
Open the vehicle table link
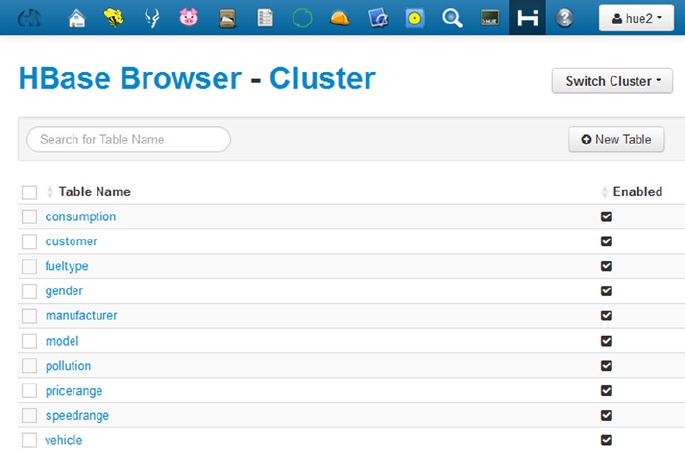(64, 440)
